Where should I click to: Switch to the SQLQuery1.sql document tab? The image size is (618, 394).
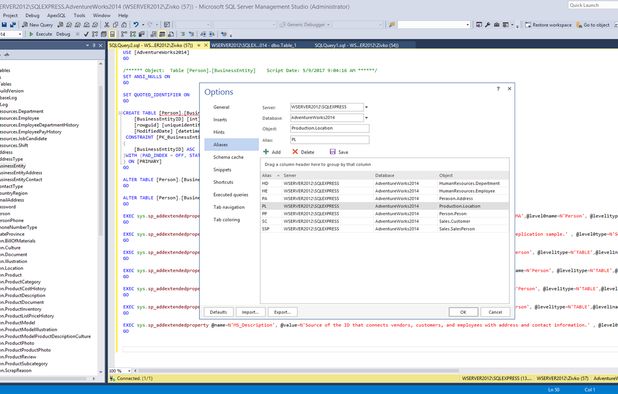[357, 45]
